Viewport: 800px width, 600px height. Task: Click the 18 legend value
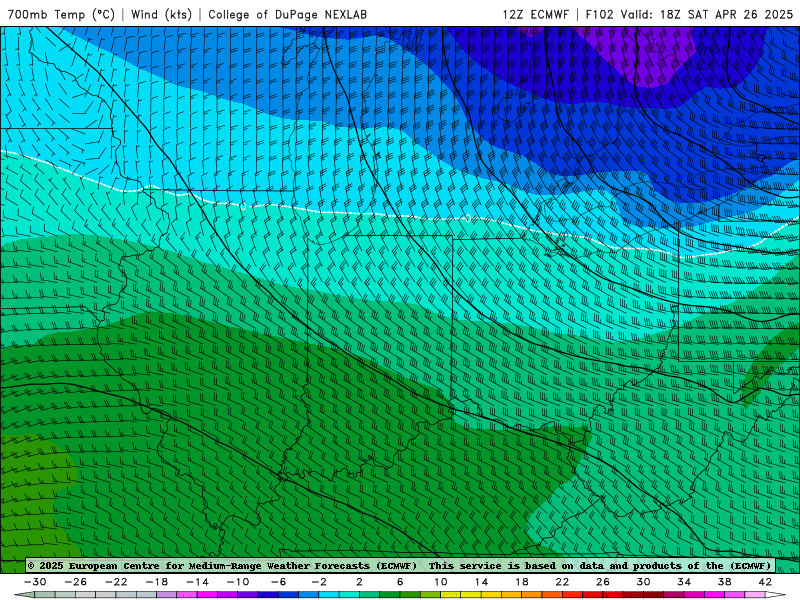point(521,582)
